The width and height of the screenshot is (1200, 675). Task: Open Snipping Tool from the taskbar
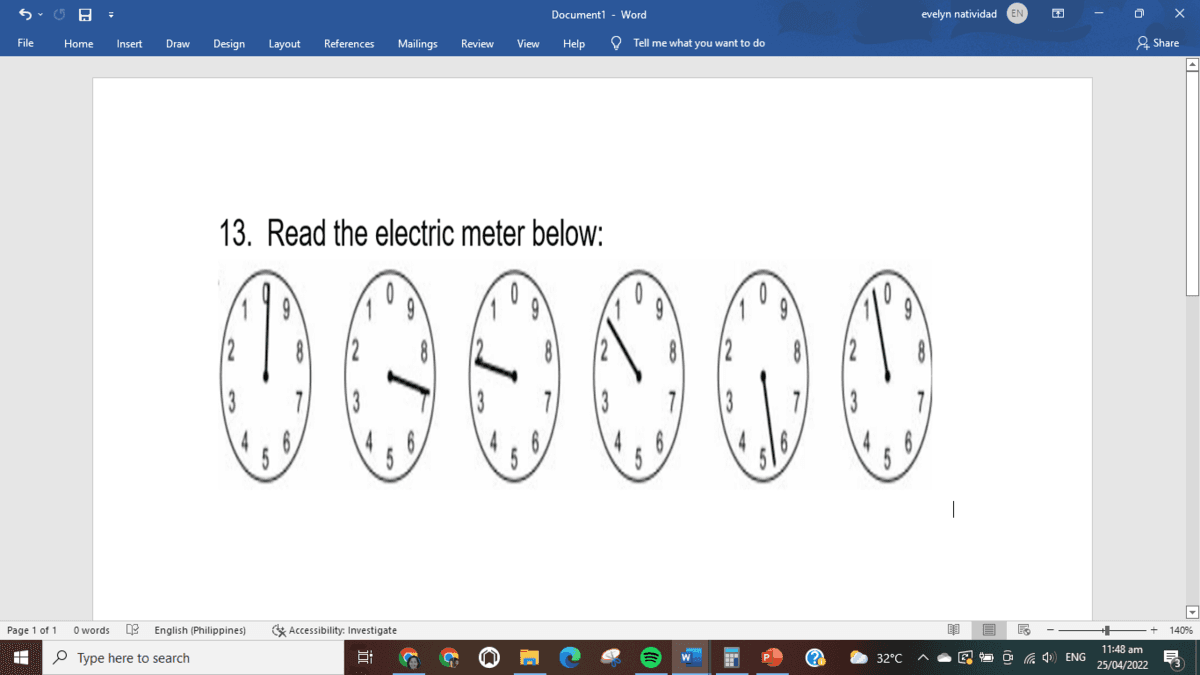pos(610,657)
